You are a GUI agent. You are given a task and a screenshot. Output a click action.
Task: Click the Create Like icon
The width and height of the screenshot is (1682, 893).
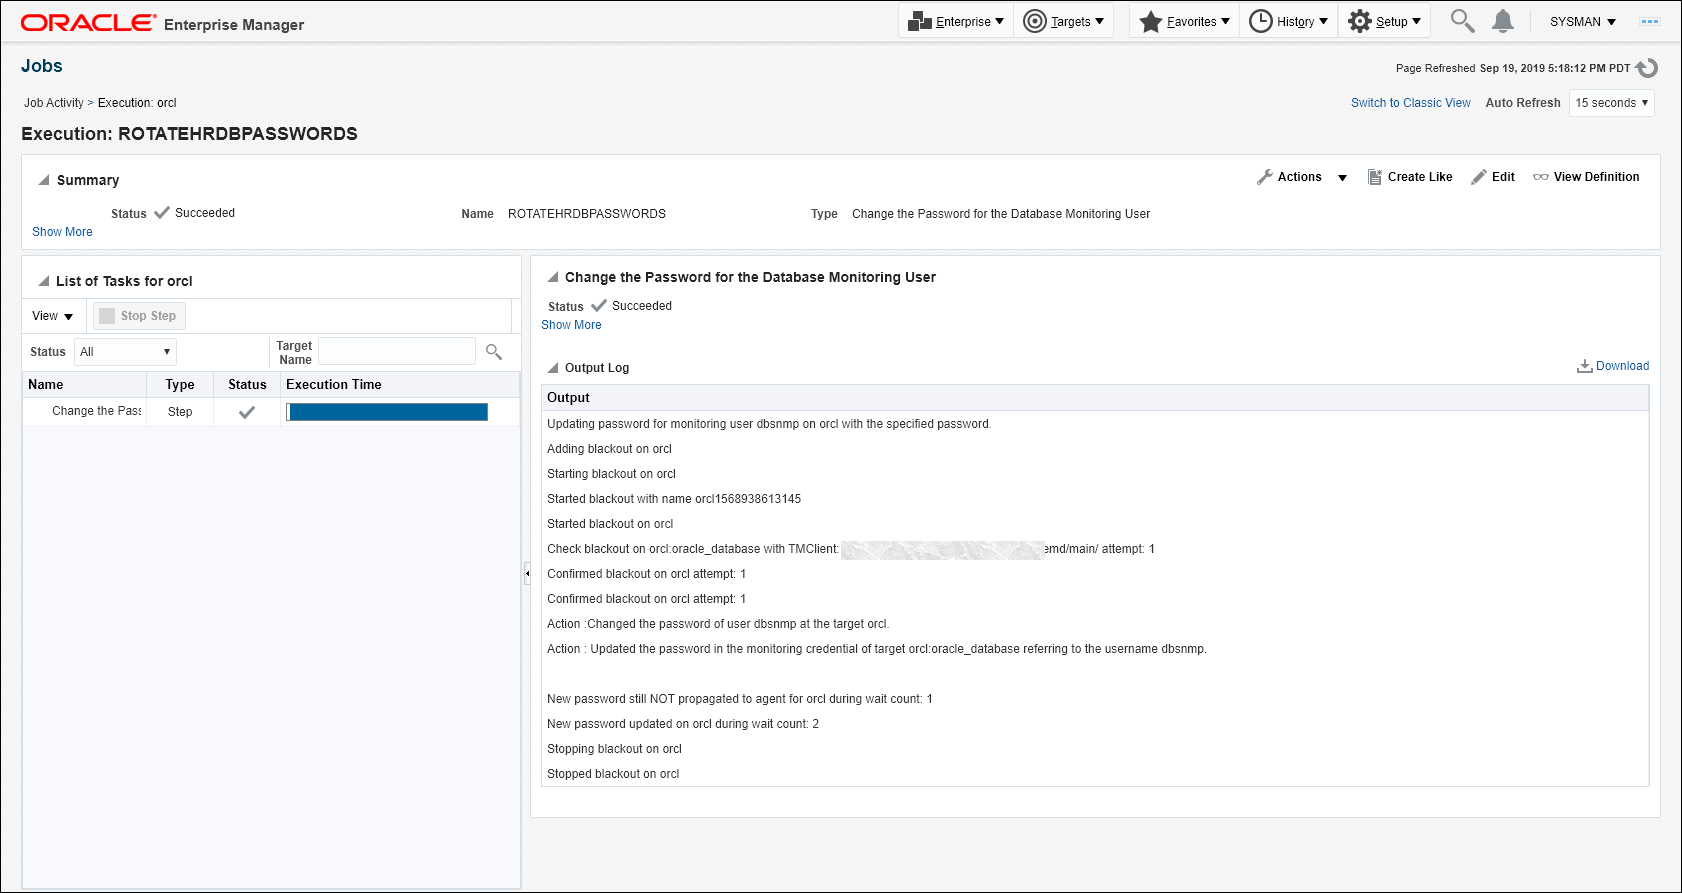point(1375,177)
